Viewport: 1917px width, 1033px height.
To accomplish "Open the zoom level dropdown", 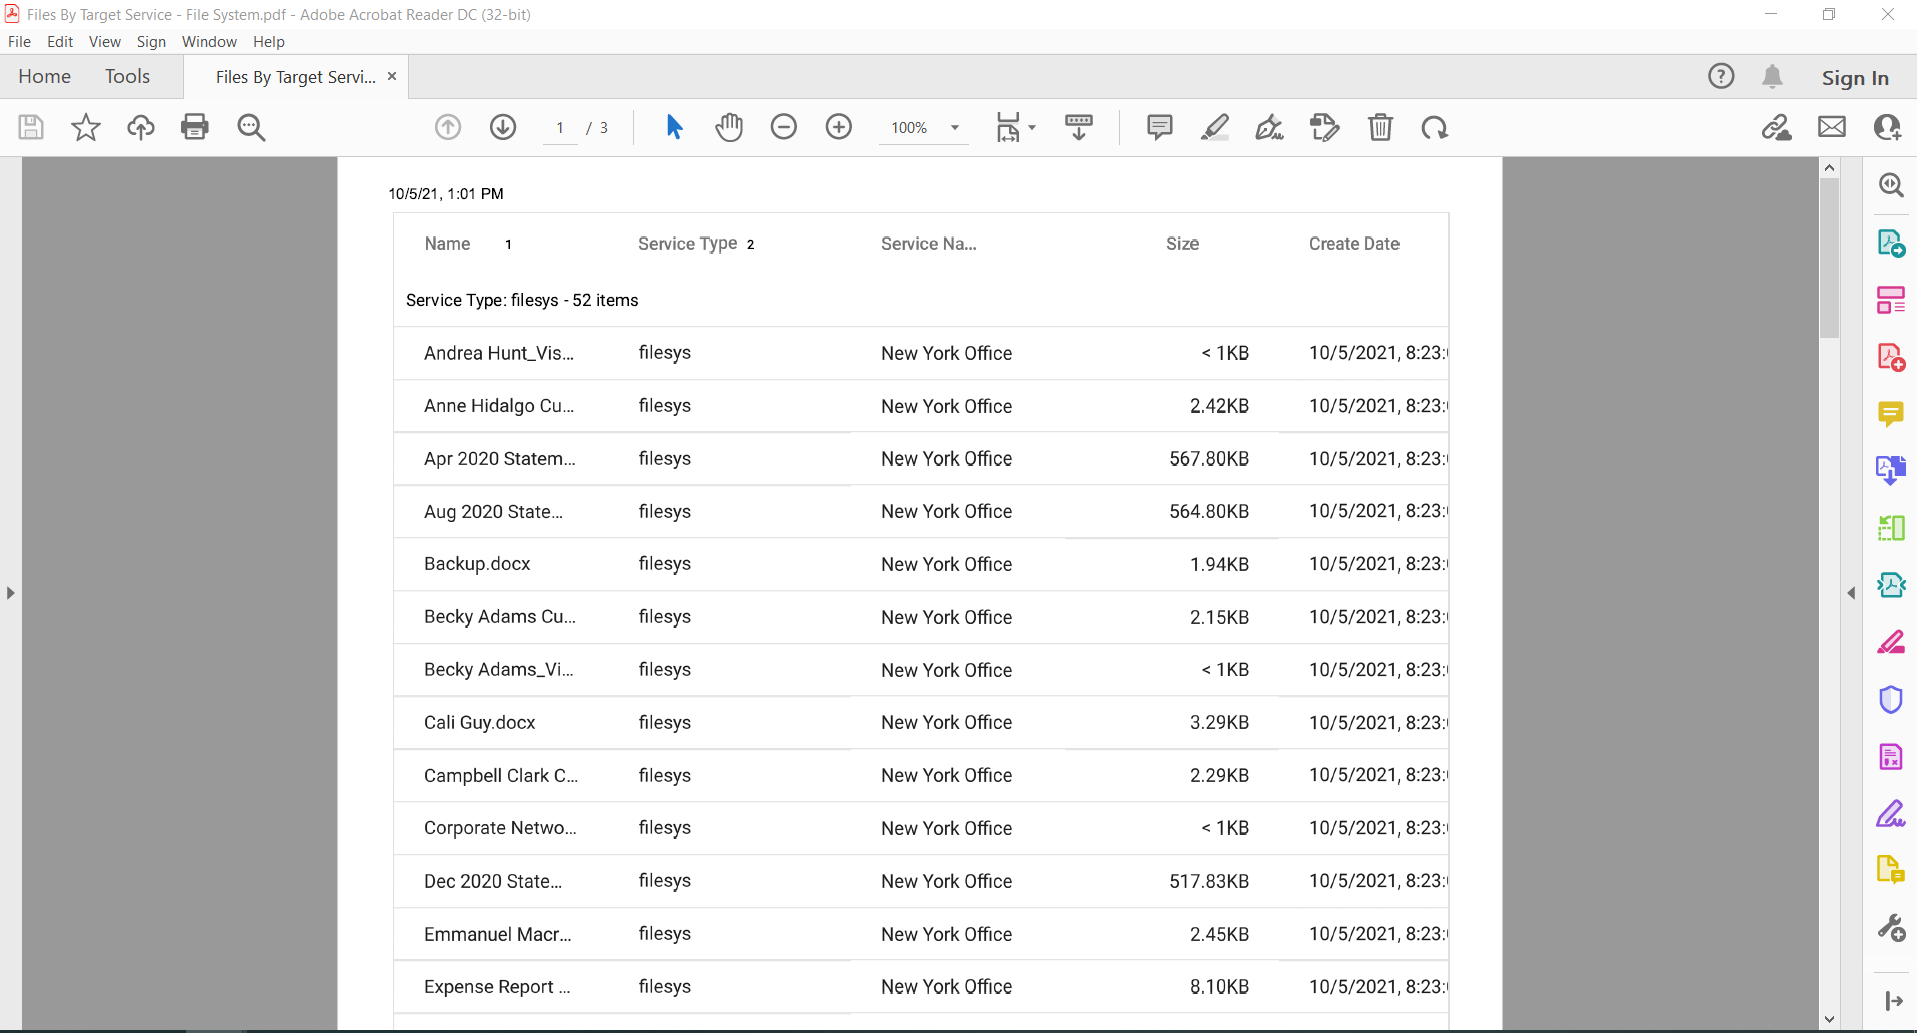I will [955, 128].
